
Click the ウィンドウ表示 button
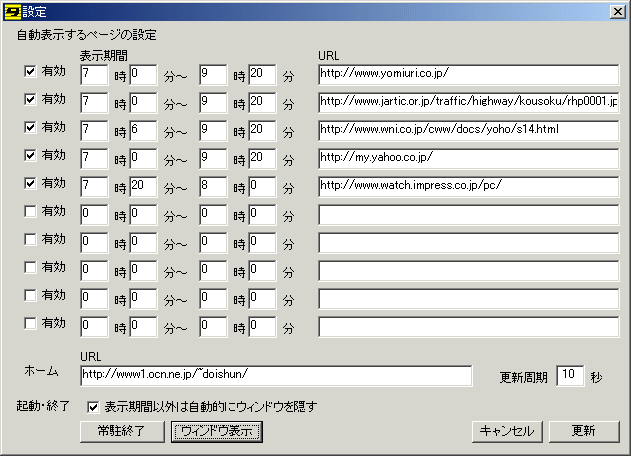click(216, 431)
